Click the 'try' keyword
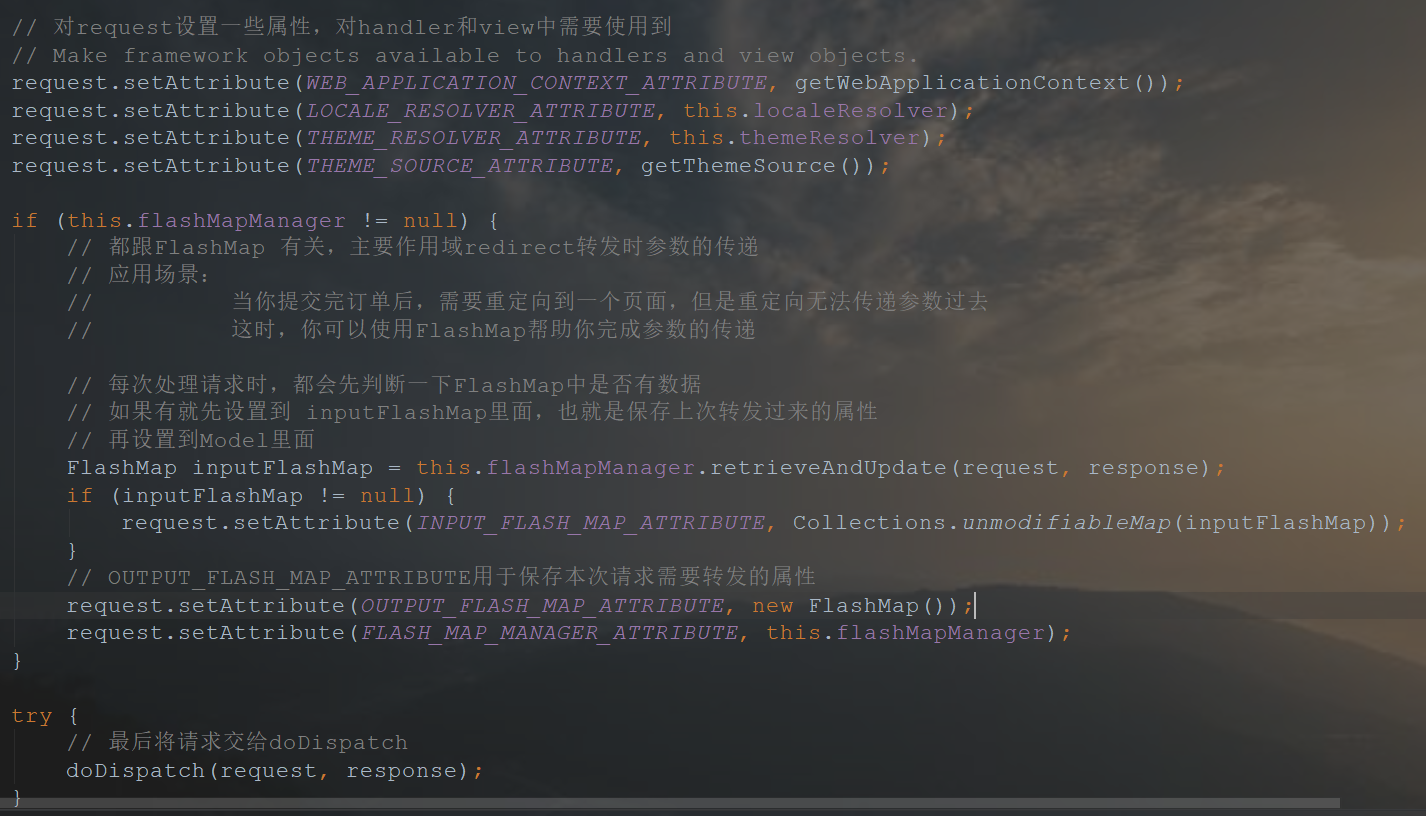Image resolution: width=1426 pixels, height=816 pixels. point(32,716)
